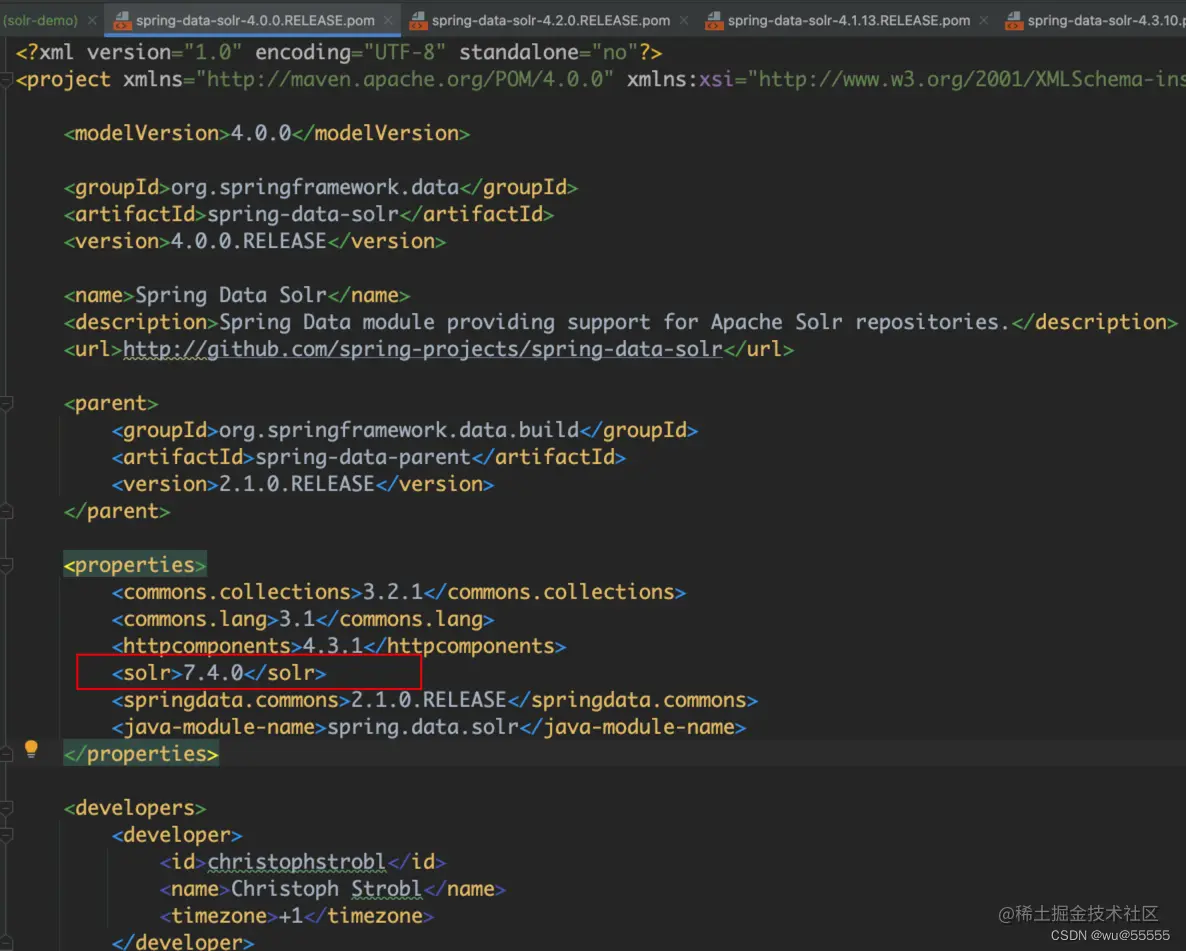Click the parent version 2.1.0.RELEASE line
Image resolution: width=1186 pixels, height=951 pixels.
pyautogui.click(x=303, y=484)
